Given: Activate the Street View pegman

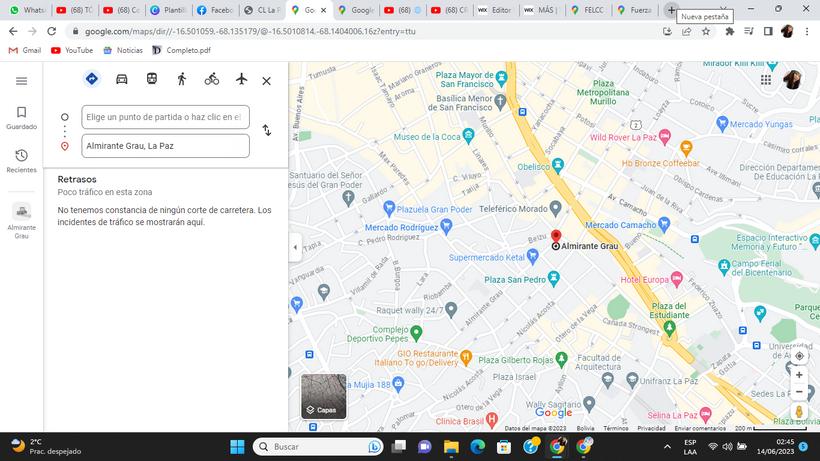Looking at the screenshot, I should coord(799,411).
